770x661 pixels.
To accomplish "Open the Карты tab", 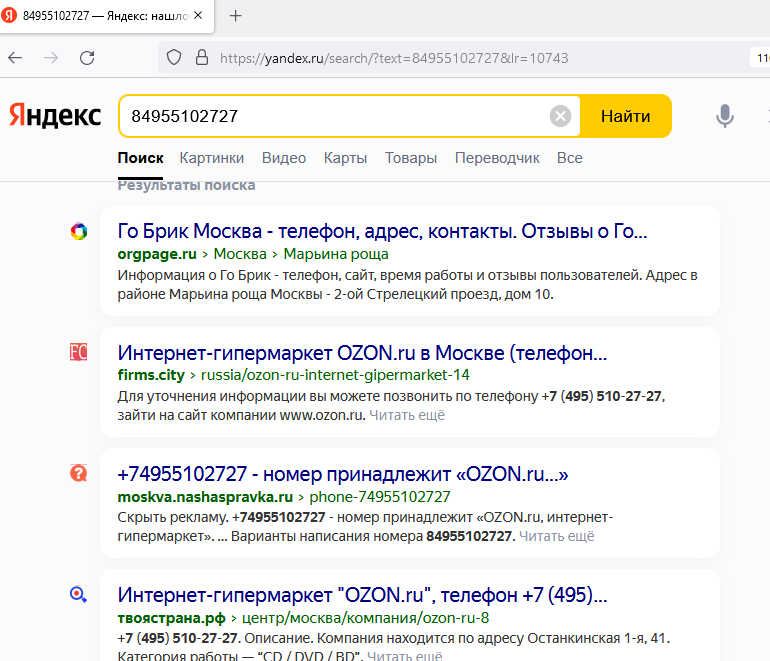I will coord(345,158).
